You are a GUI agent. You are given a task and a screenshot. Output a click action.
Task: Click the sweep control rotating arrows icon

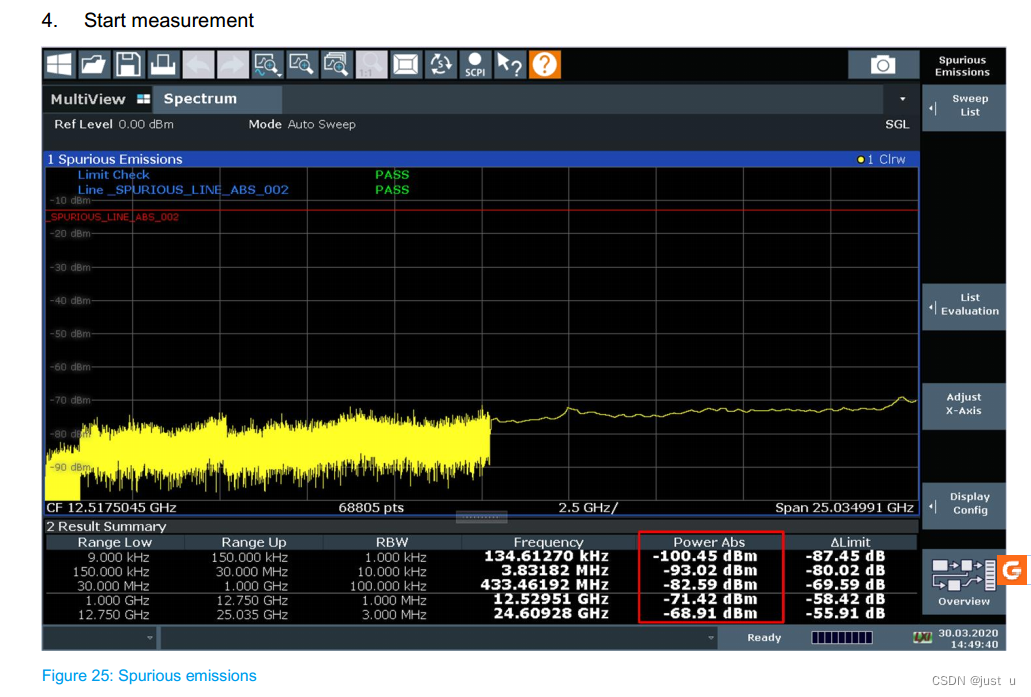(440, 65)
